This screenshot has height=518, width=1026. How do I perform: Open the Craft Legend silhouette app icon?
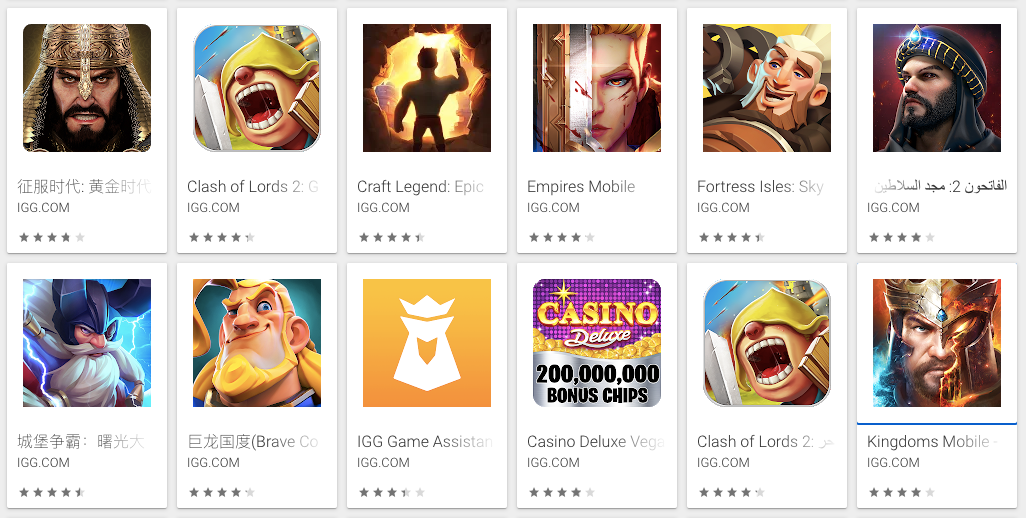tap(427, 88)
